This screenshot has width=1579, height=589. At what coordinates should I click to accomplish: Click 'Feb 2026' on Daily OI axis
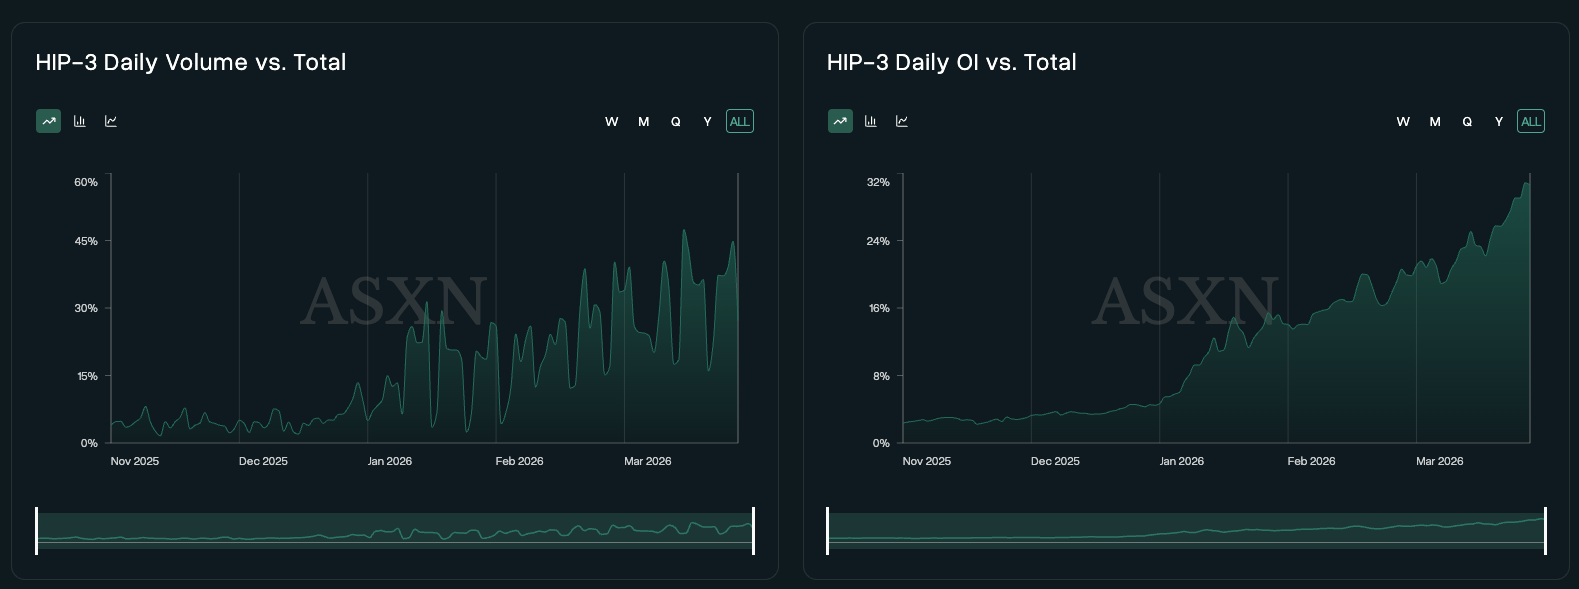(1311, 461)
